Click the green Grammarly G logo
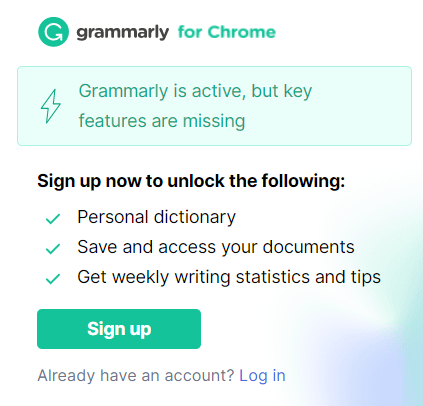 (x=53, y=32)
